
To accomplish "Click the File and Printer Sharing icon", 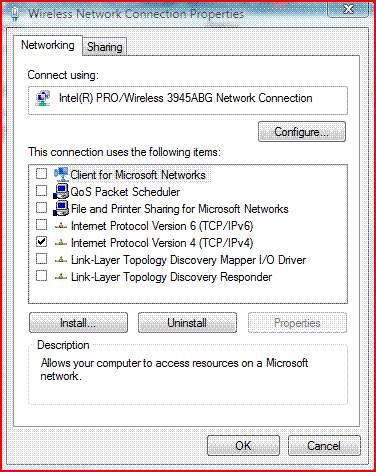I will pos(61,208).
